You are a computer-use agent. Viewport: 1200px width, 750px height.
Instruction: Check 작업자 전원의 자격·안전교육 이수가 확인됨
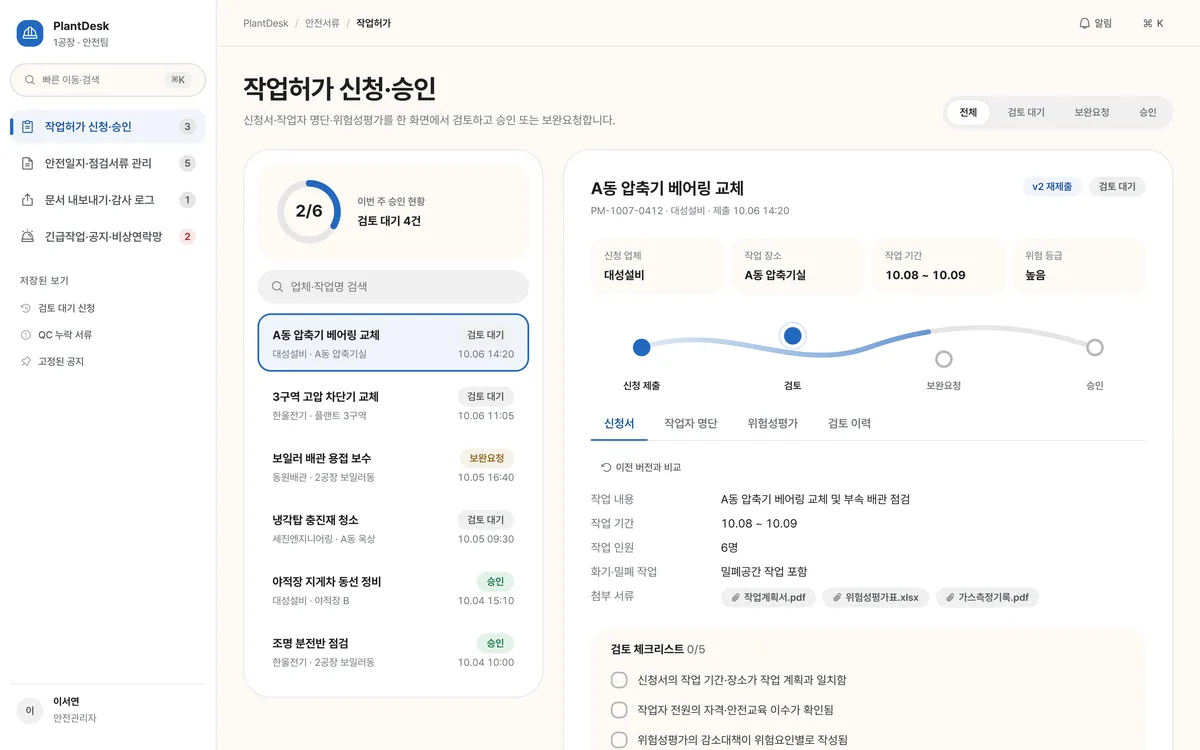coord(619,710)
